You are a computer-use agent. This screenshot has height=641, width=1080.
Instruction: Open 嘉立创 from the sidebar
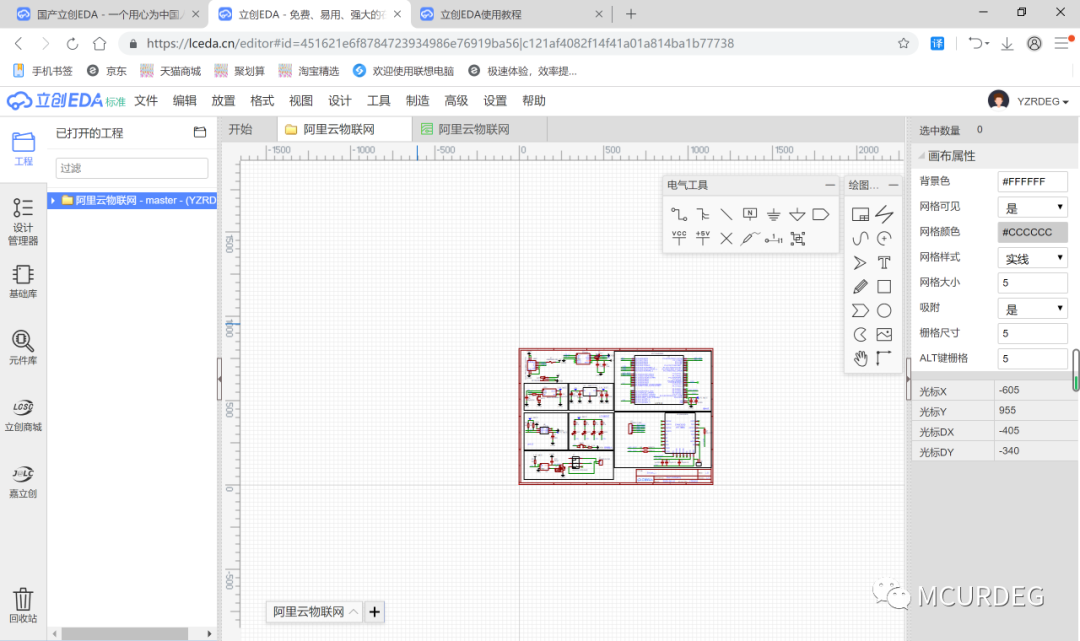click(23, 481)
